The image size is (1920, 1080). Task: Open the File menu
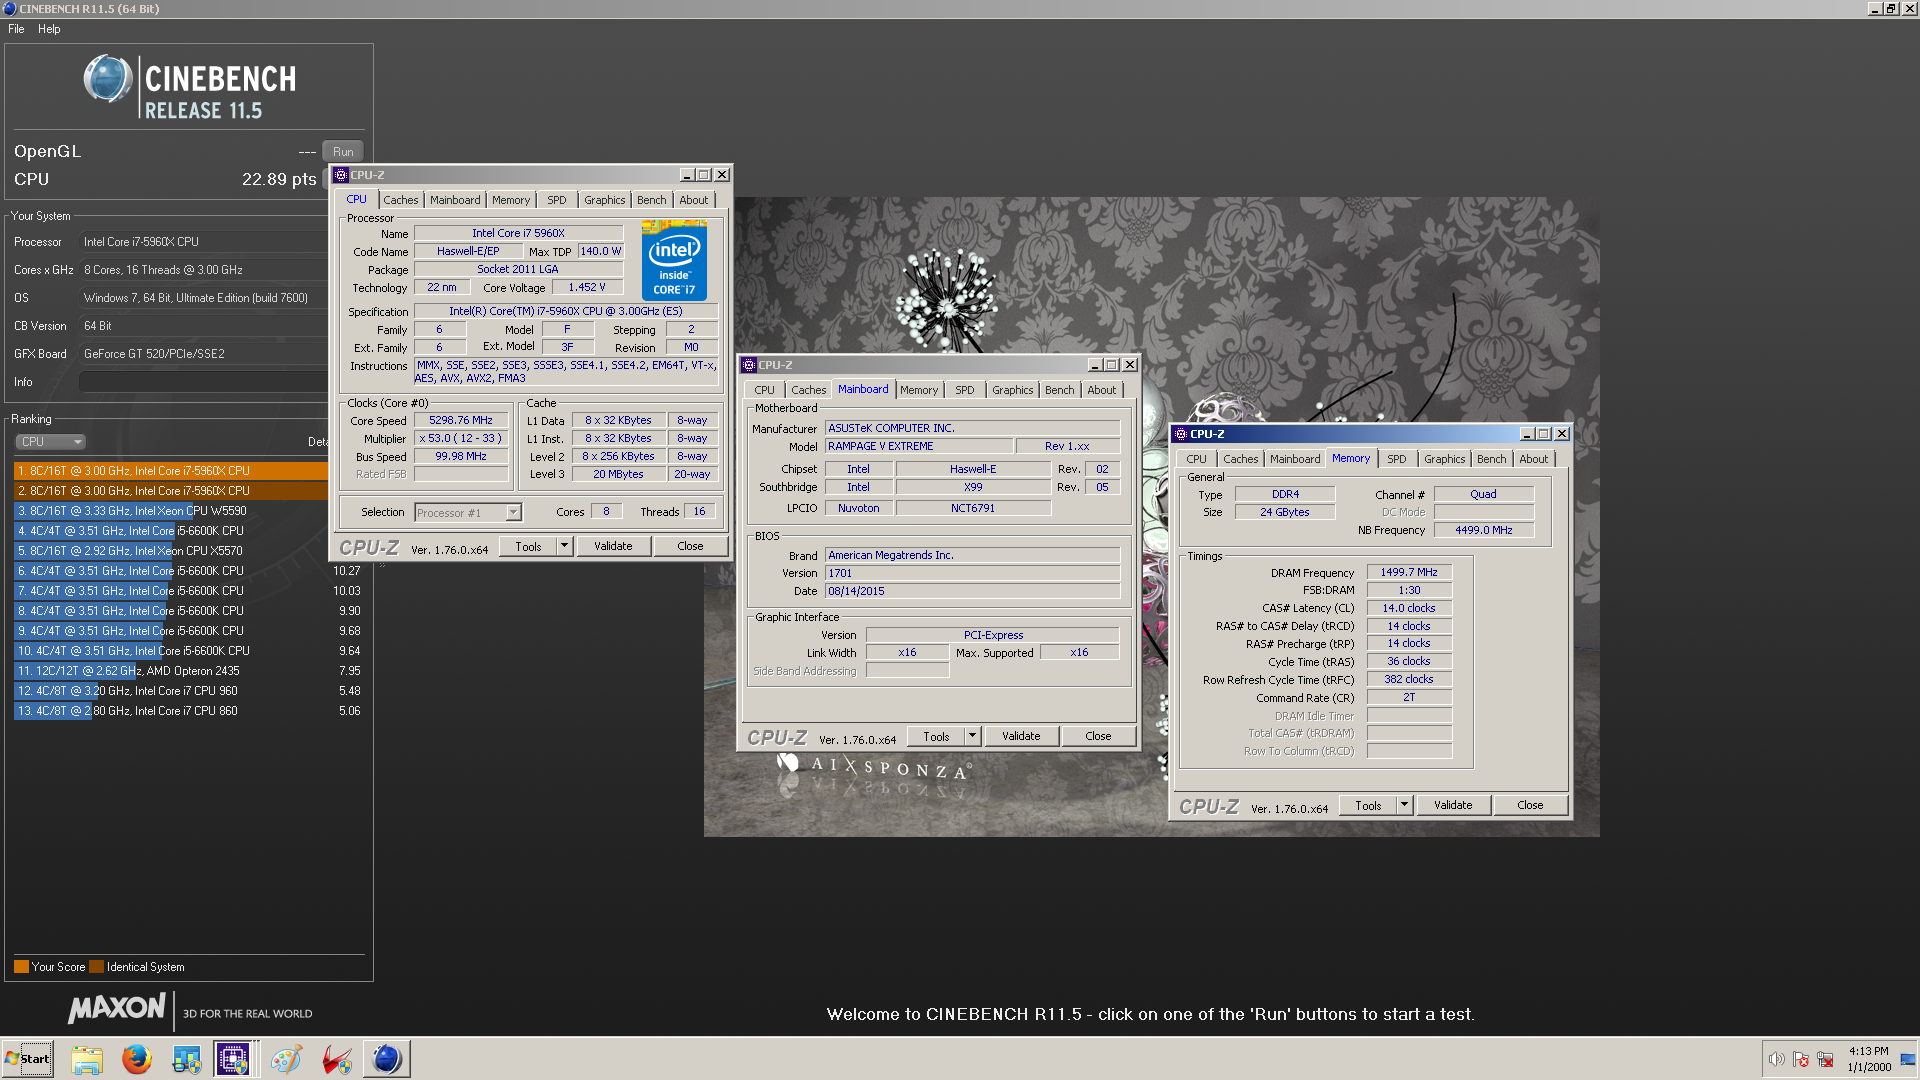pos(16,29)
